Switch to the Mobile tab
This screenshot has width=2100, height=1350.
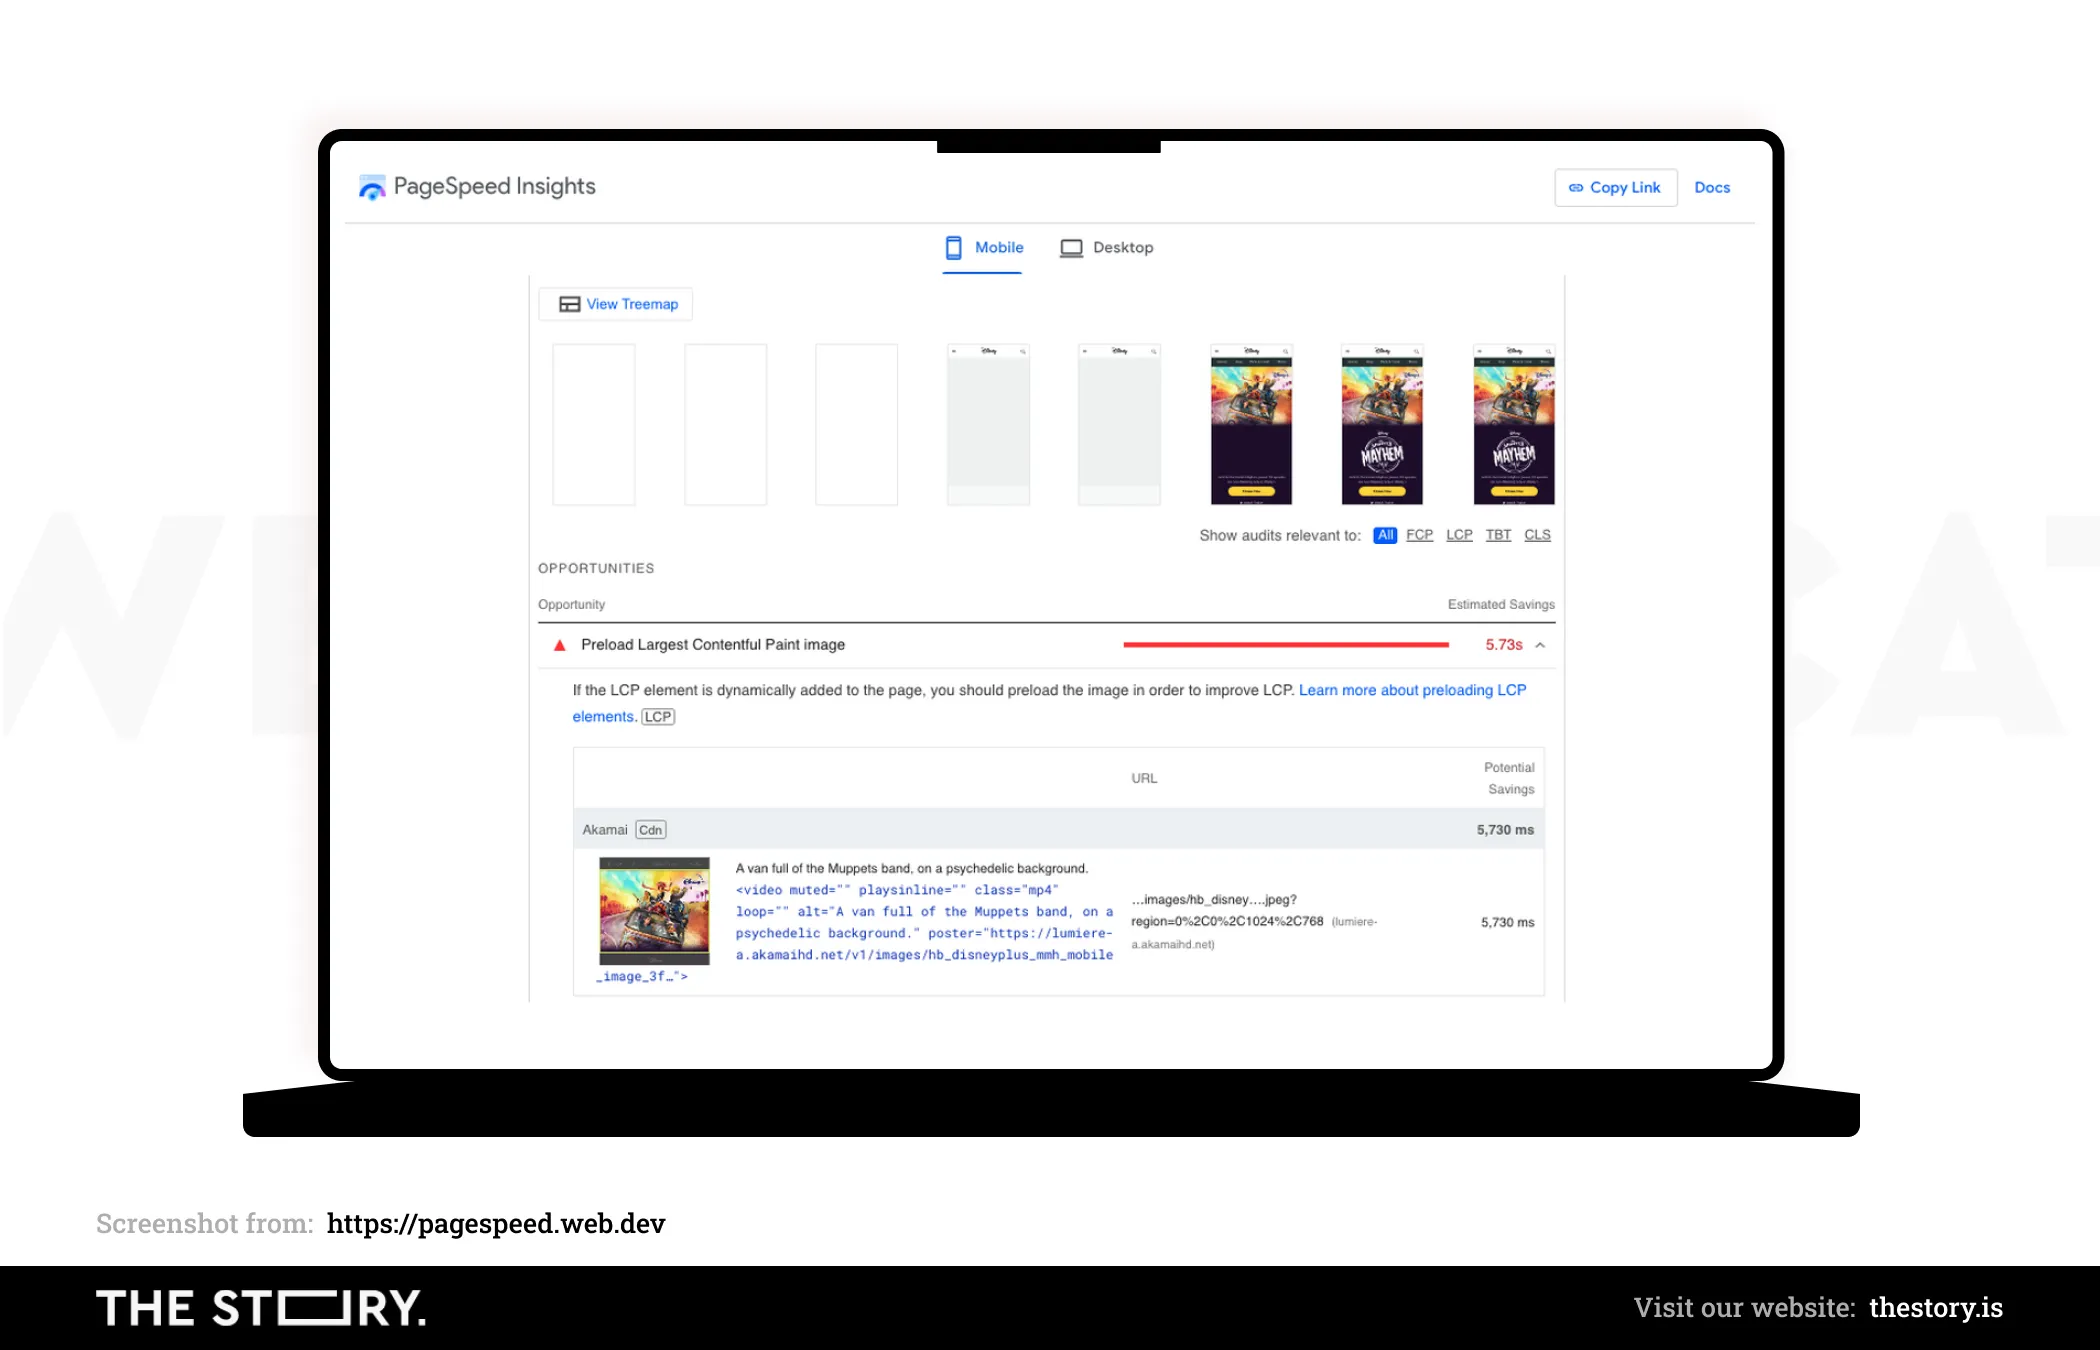pos(984,248)
